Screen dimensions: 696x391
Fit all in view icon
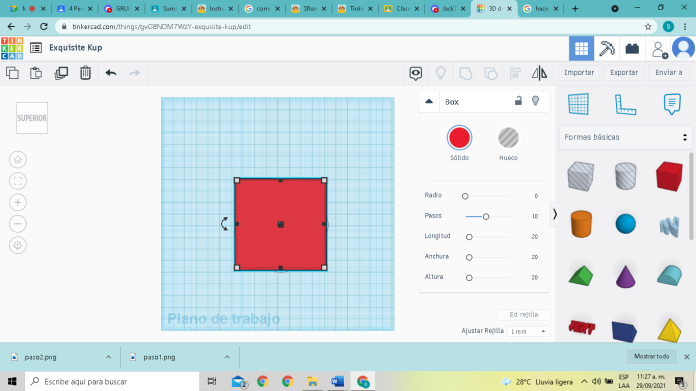[x=18, y=181]
